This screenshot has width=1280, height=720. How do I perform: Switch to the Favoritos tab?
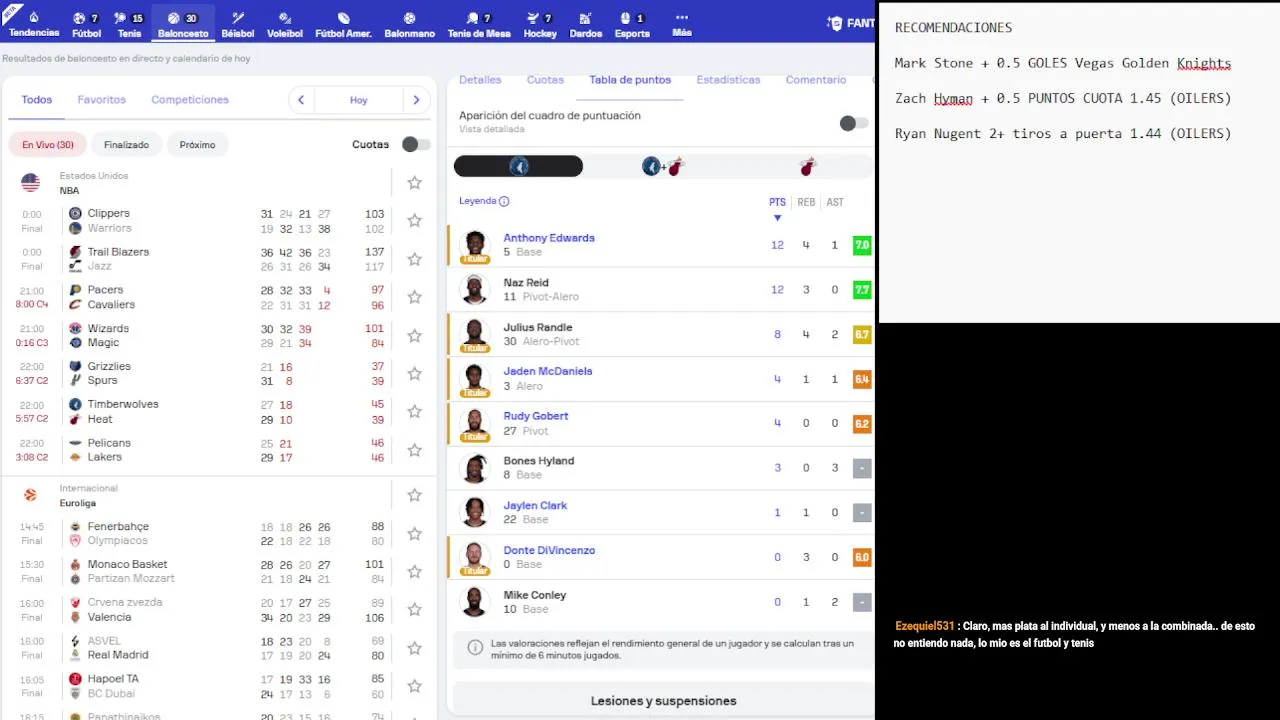click(102, 100)
